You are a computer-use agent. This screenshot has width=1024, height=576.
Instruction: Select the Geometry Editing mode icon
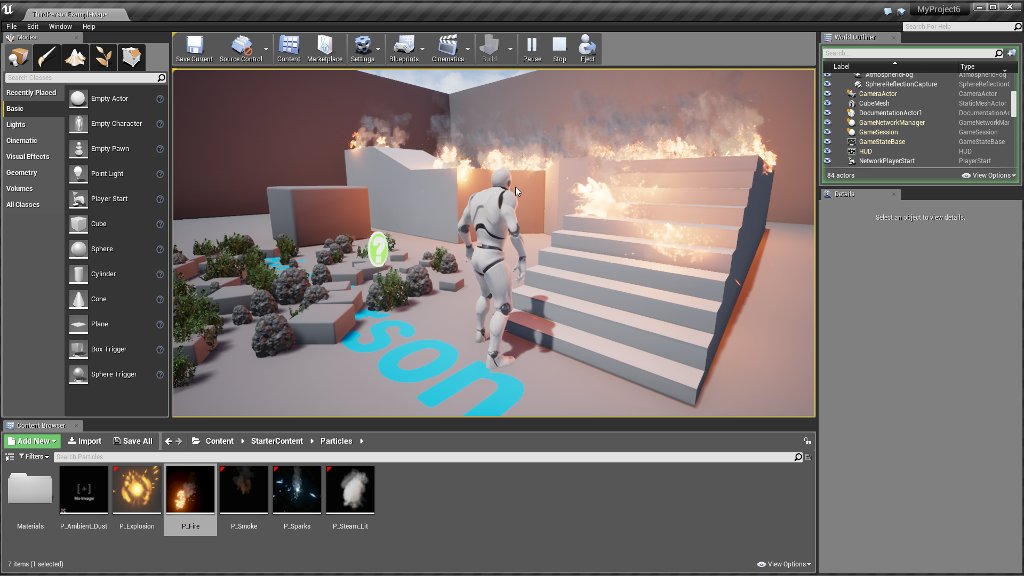pos(131,57)
